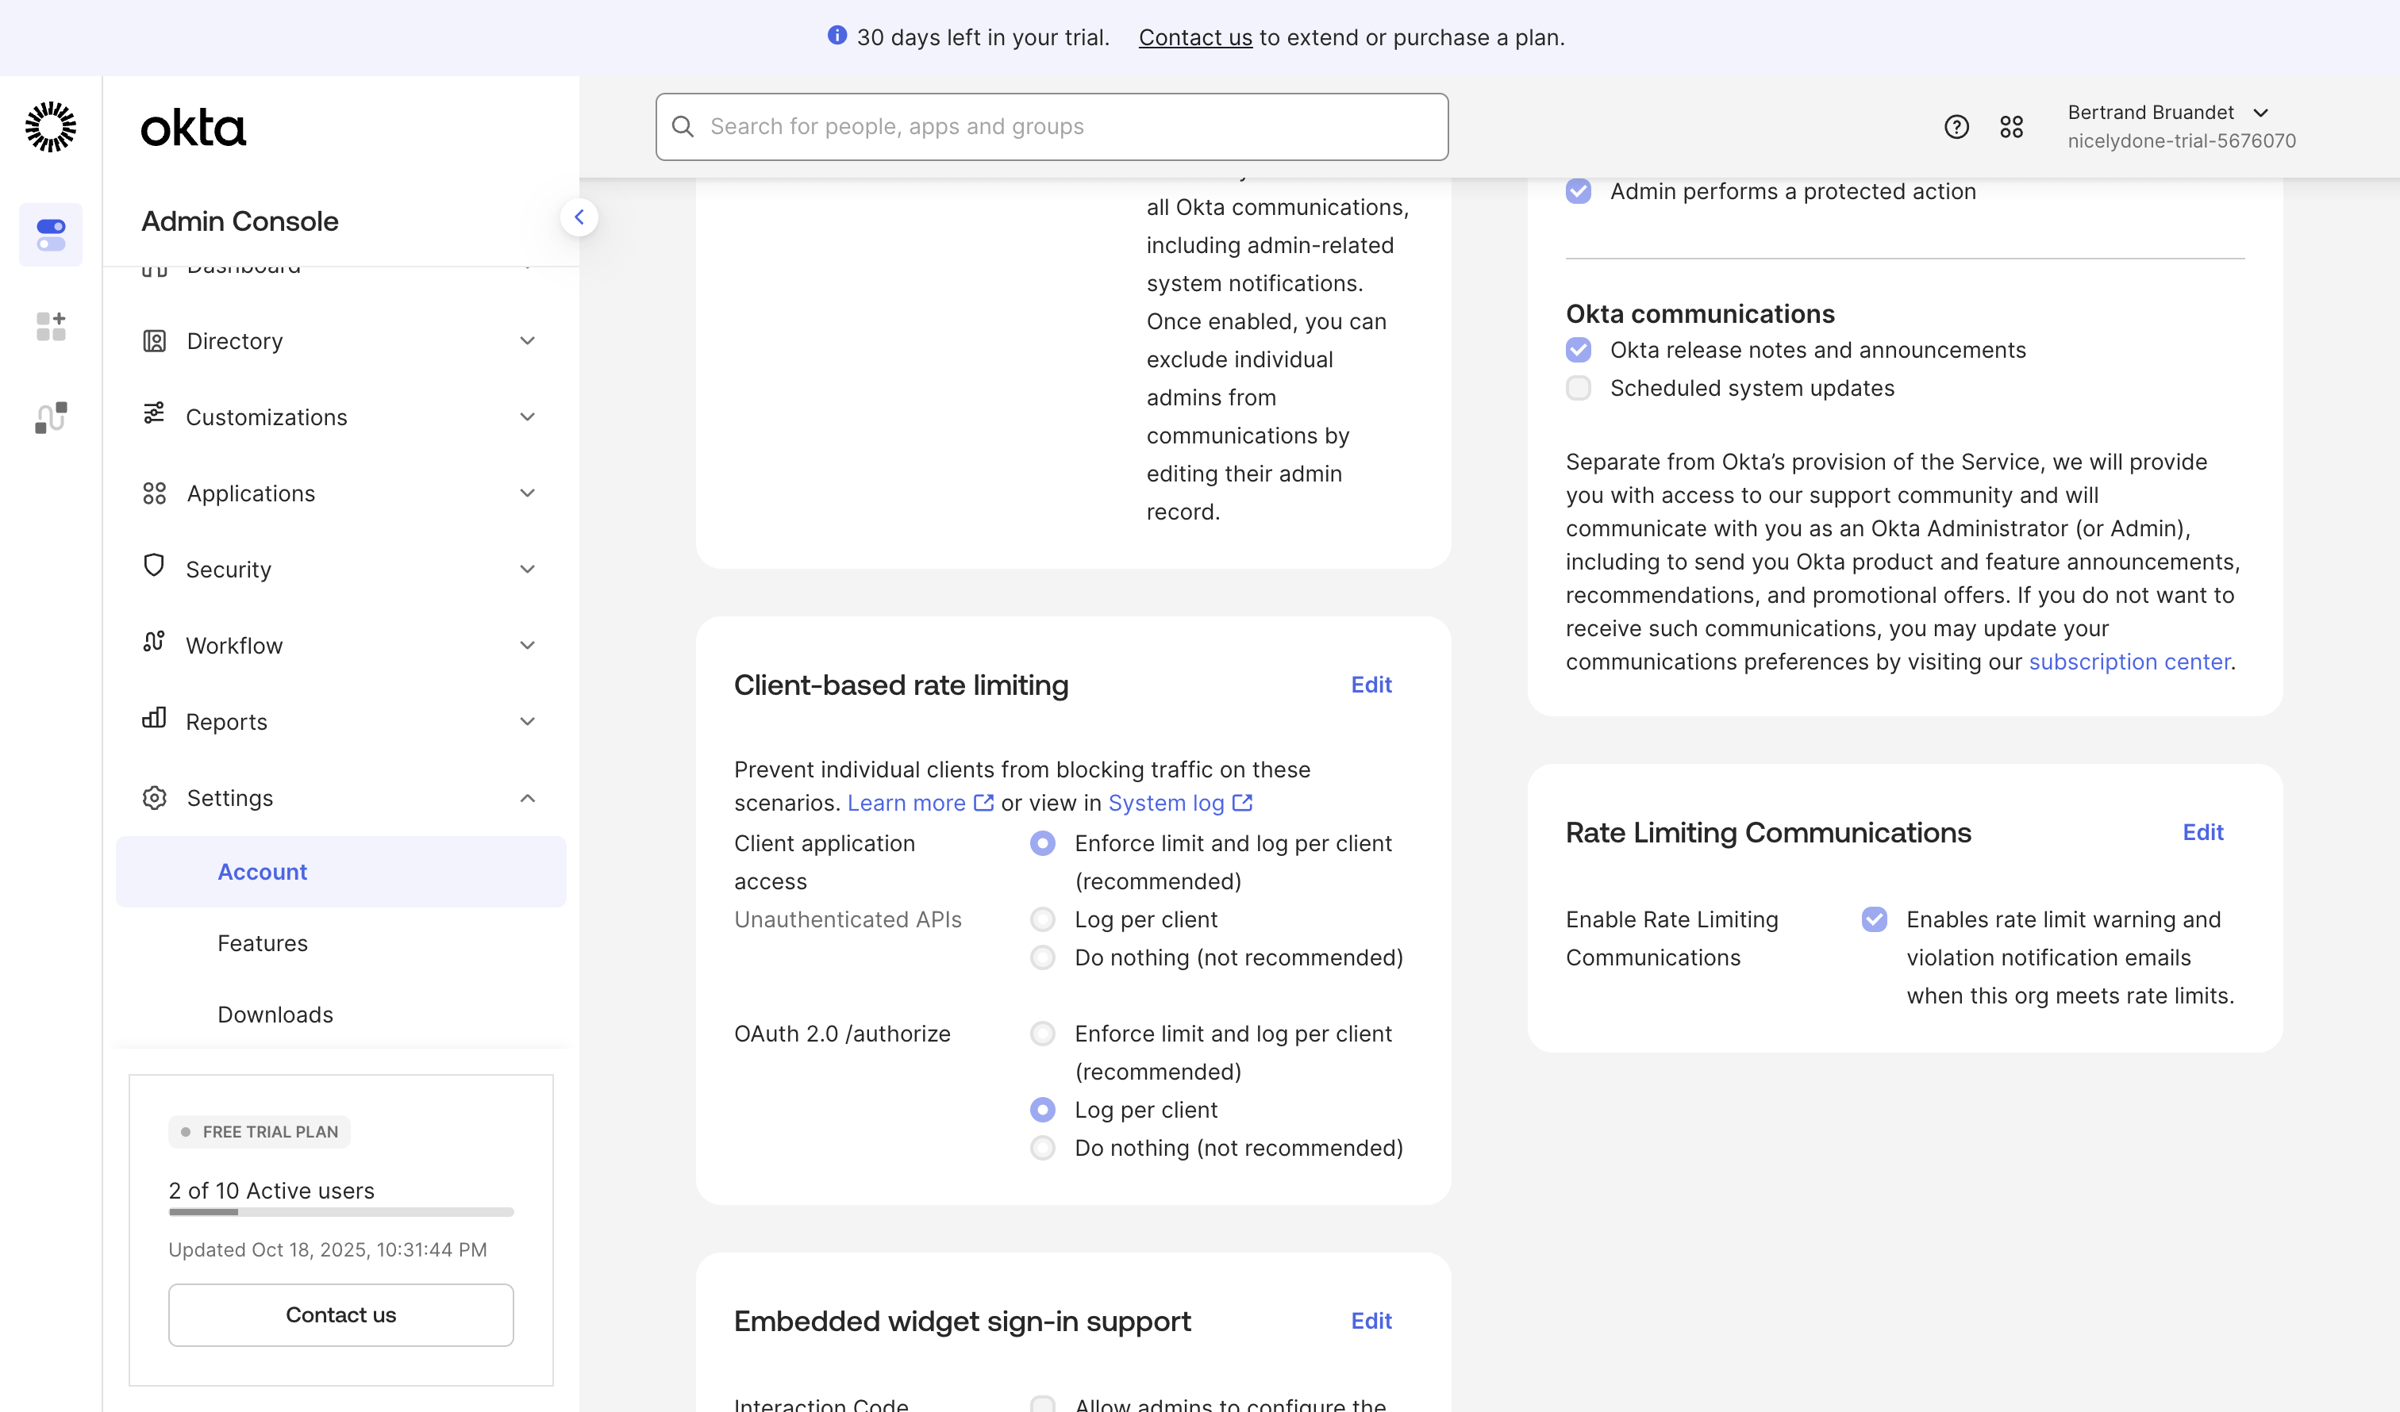Open the apps grid icon in header

(2011, 127)
